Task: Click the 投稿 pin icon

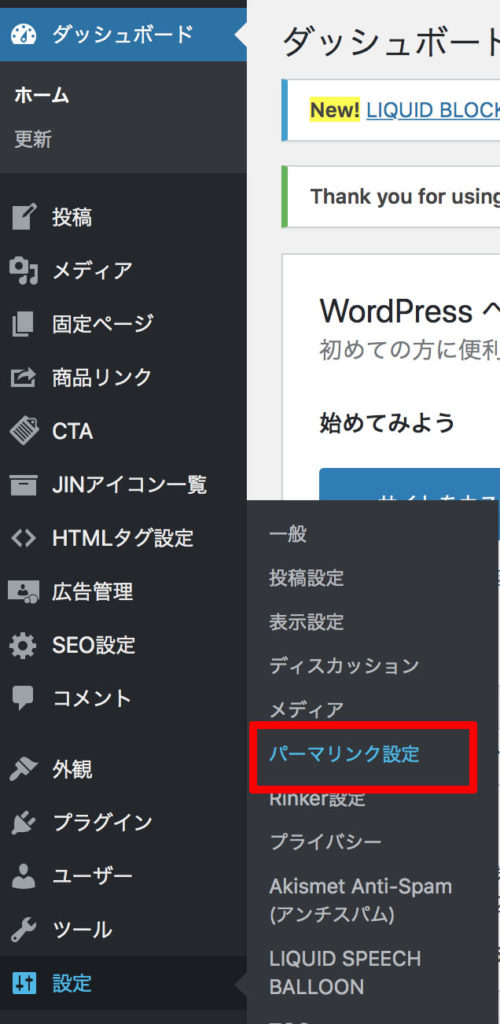Action: [x=25, y=217]
